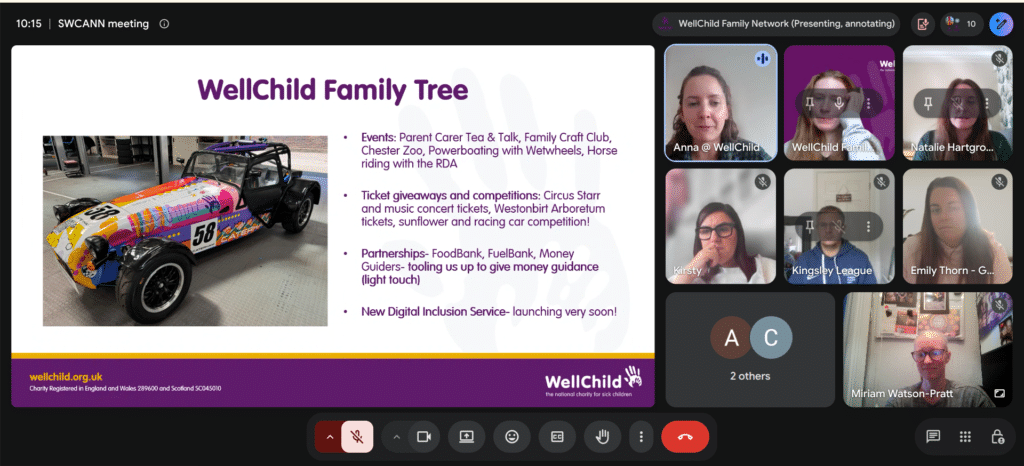This screenshot has height=466, width=1024.
Task: Open host controls lock icon
Action: [997, 437]
